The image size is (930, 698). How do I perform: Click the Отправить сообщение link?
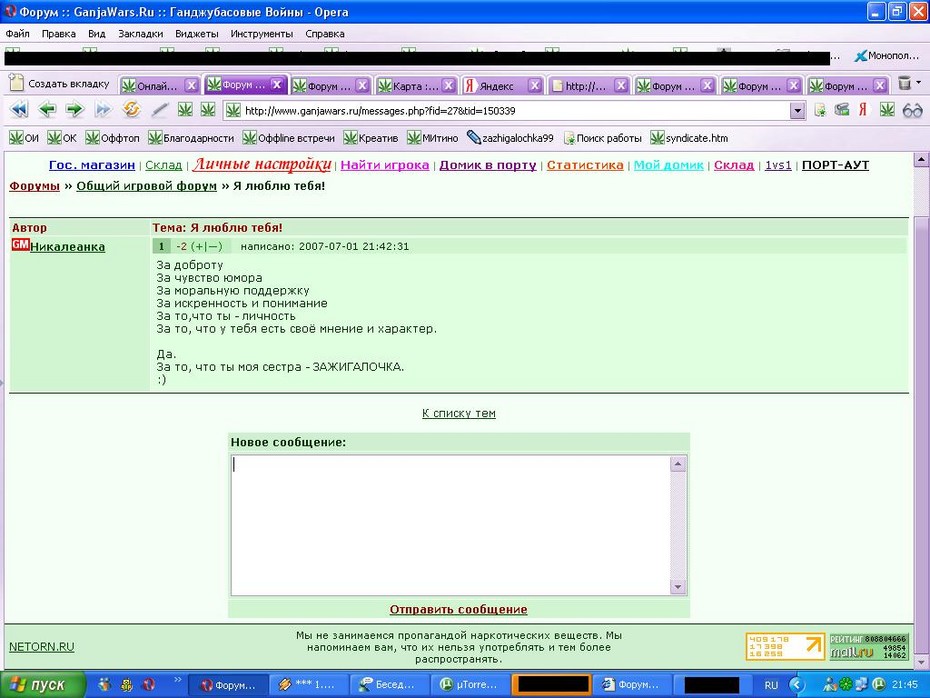(x=458, y=609)
